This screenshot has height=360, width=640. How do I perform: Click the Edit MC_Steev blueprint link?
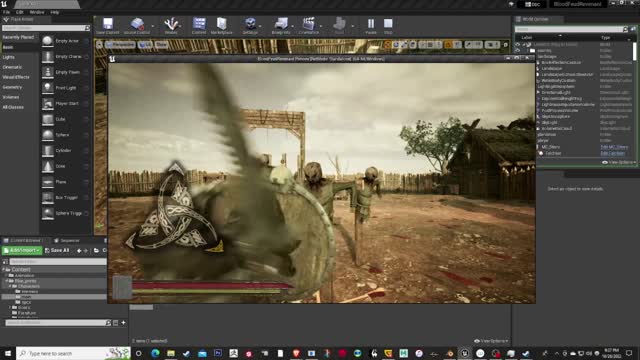614,147
